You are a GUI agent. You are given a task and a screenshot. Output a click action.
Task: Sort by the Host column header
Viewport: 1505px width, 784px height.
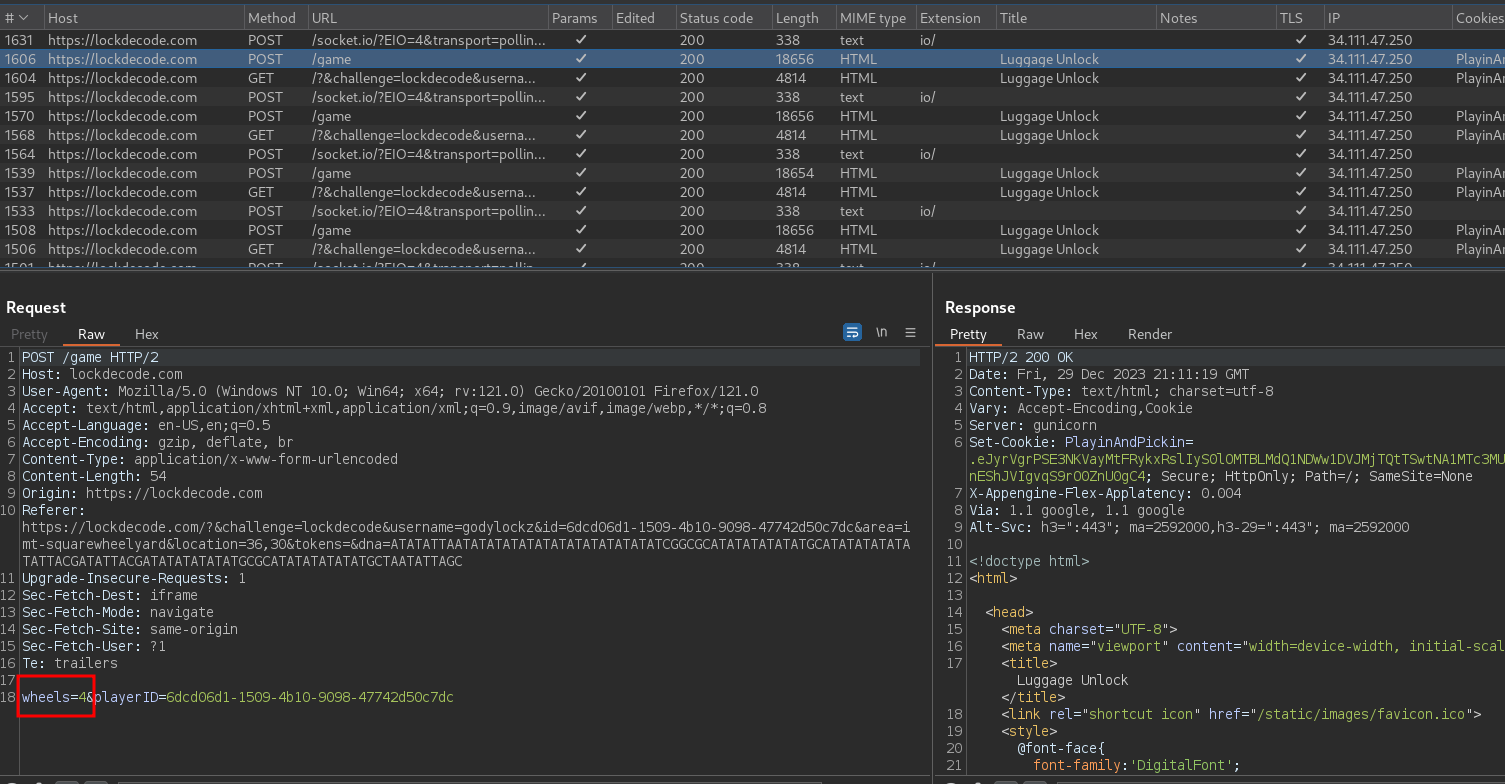[143, 18]
